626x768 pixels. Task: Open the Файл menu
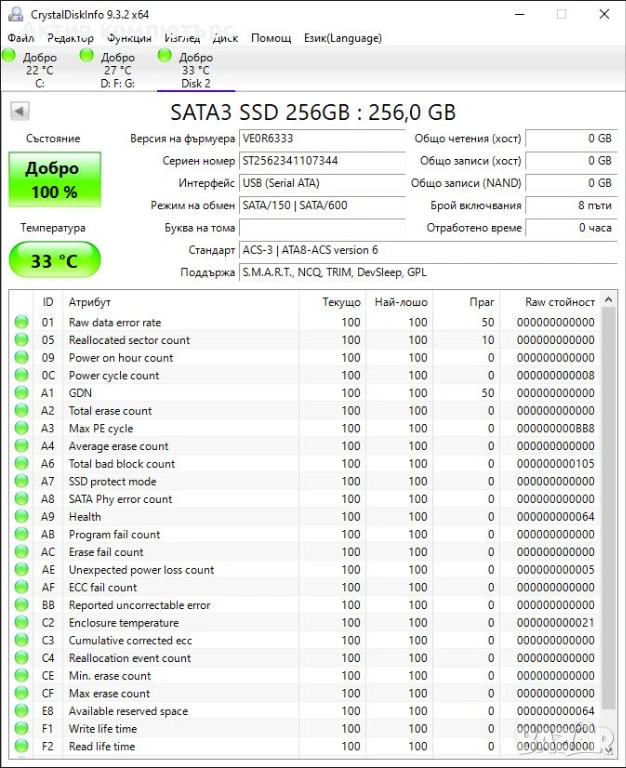click(20, 38)
